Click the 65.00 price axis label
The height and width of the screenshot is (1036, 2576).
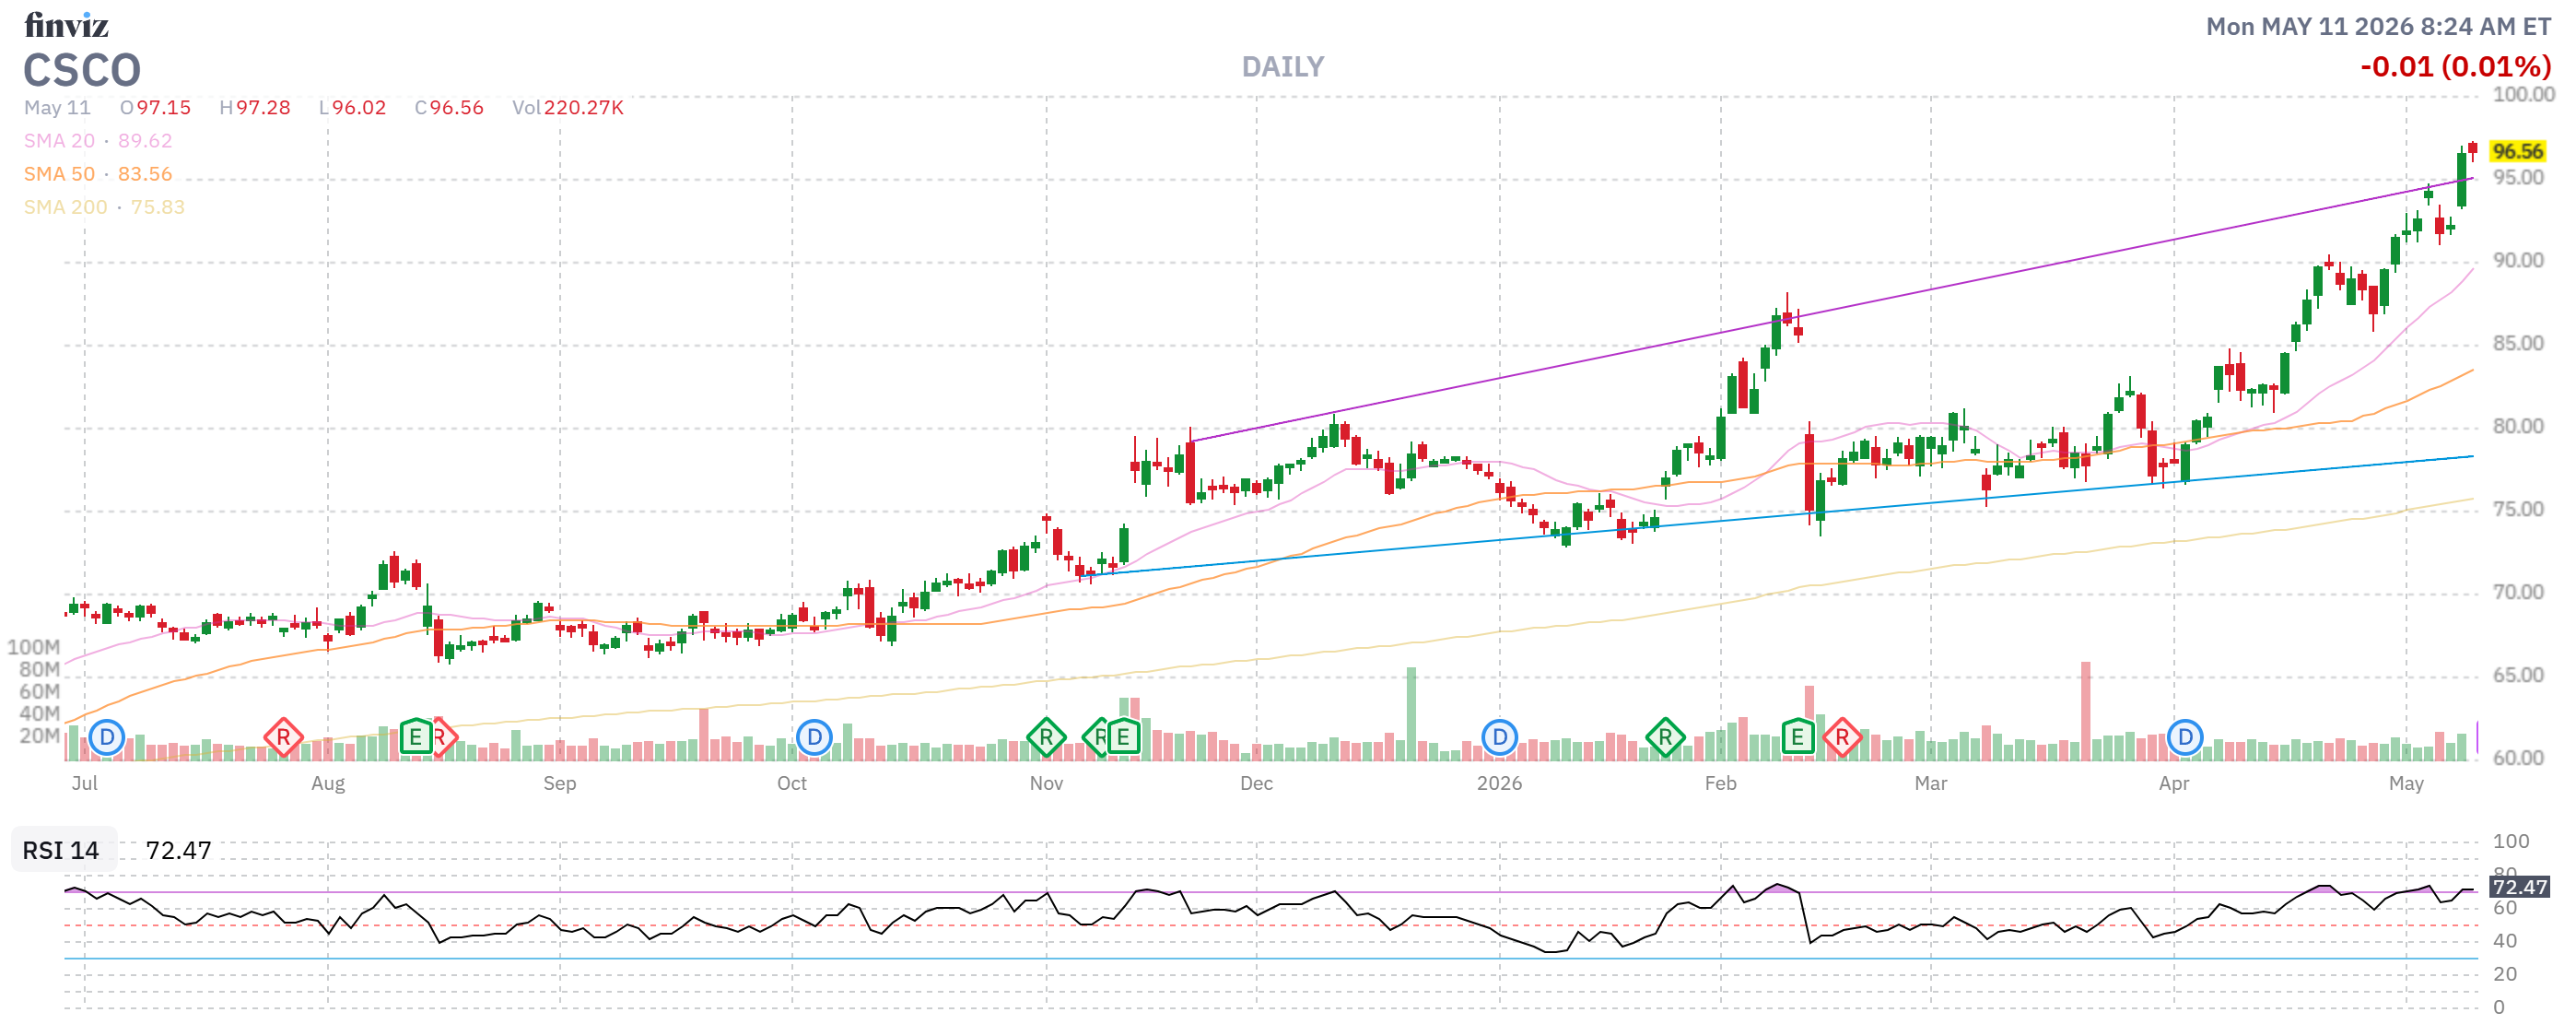pyautogui.click(x=2518, y=676)
